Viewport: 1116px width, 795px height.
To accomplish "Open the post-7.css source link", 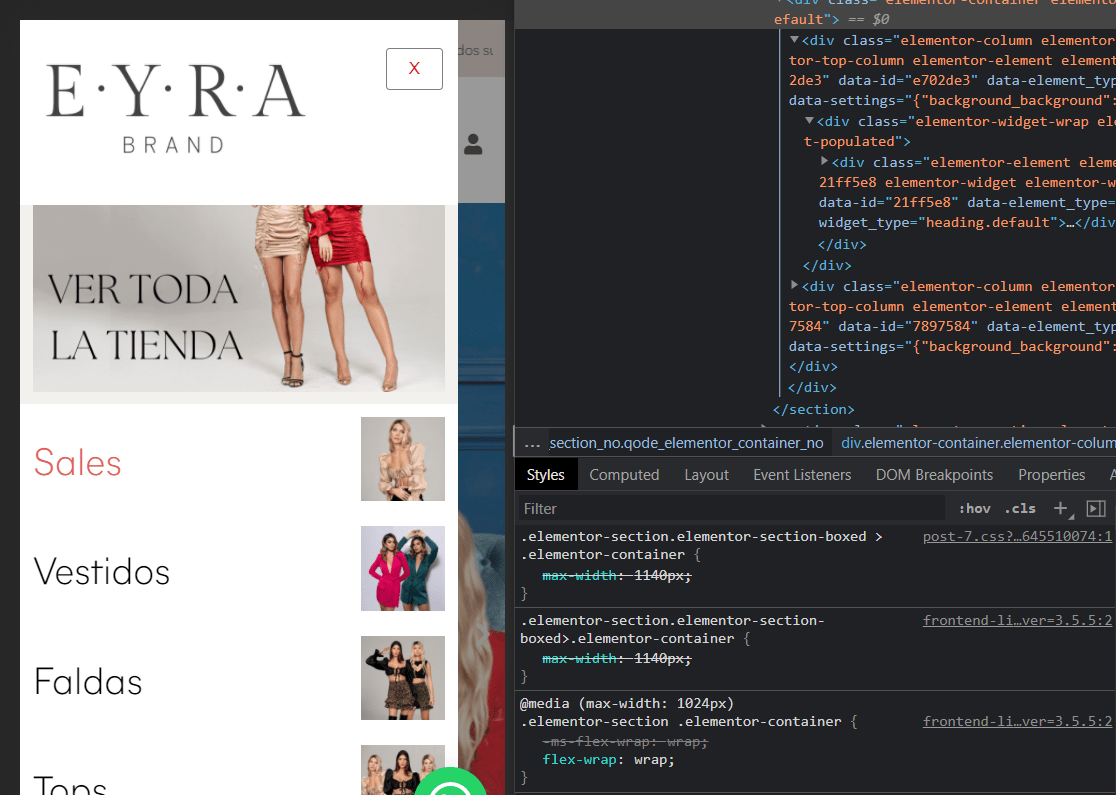I will click(x=1017, y=537).
